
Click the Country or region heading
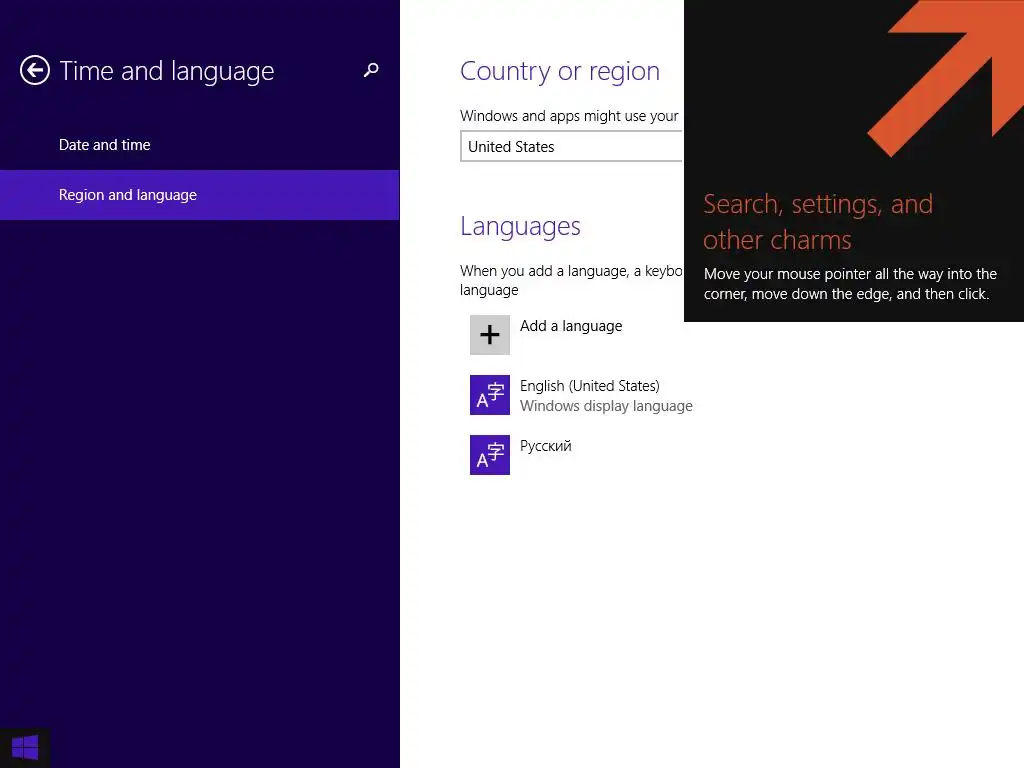coord(560,71)
